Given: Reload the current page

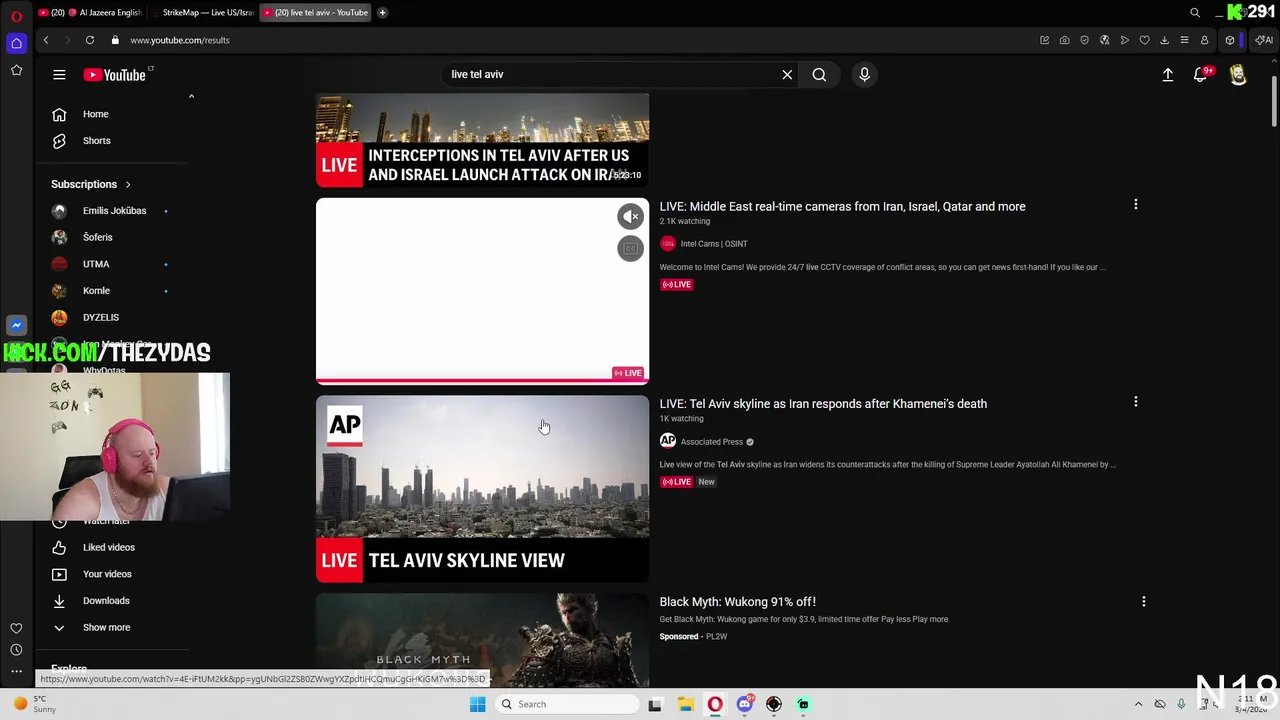Looking at the screenshot, I should click(90, 40).
